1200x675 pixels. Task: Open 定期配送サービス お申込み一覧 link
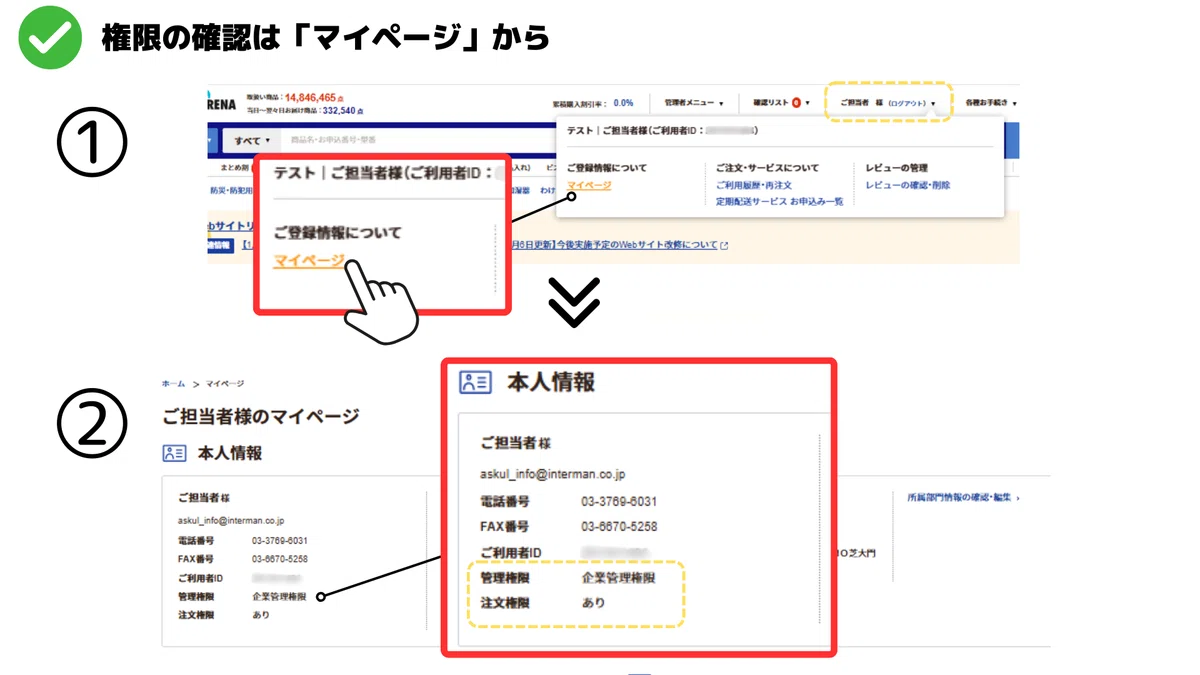click(779, 201)
